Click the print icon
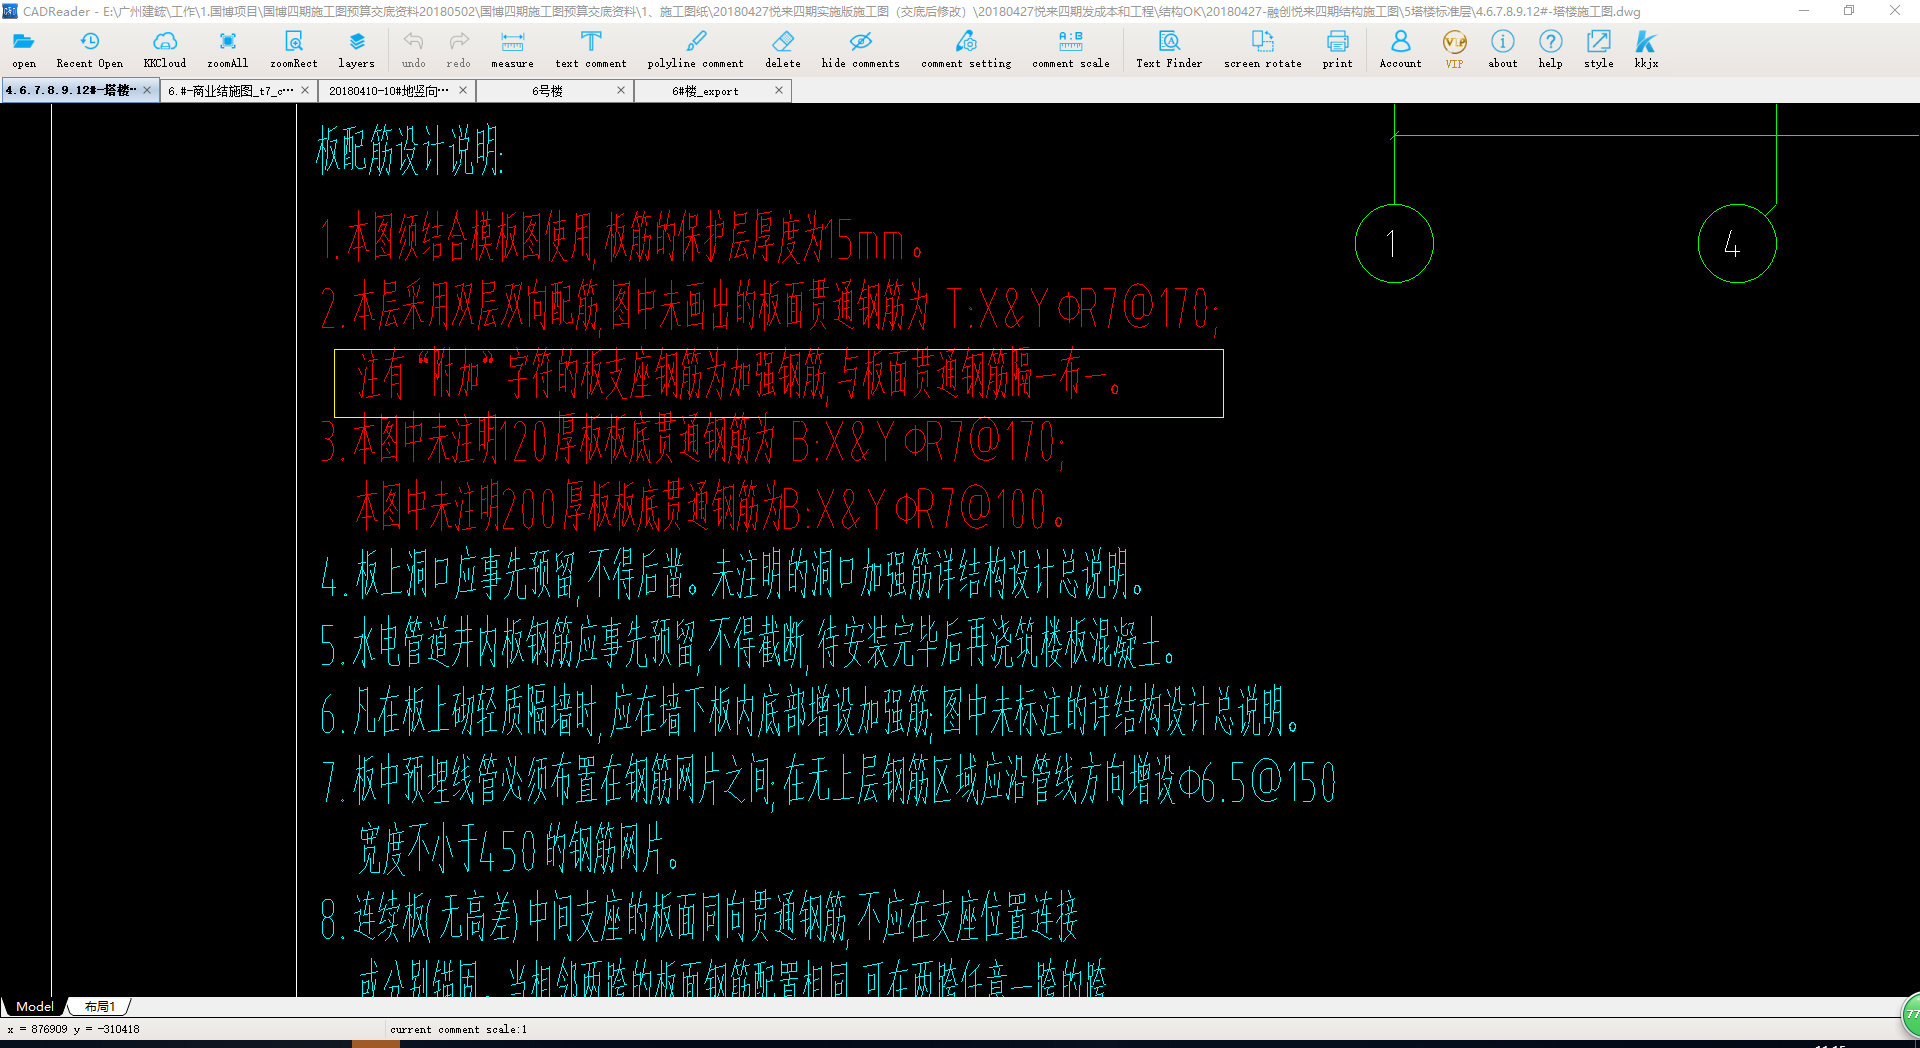This screenshot has width=1920, height=1048. click(1337, 49)
